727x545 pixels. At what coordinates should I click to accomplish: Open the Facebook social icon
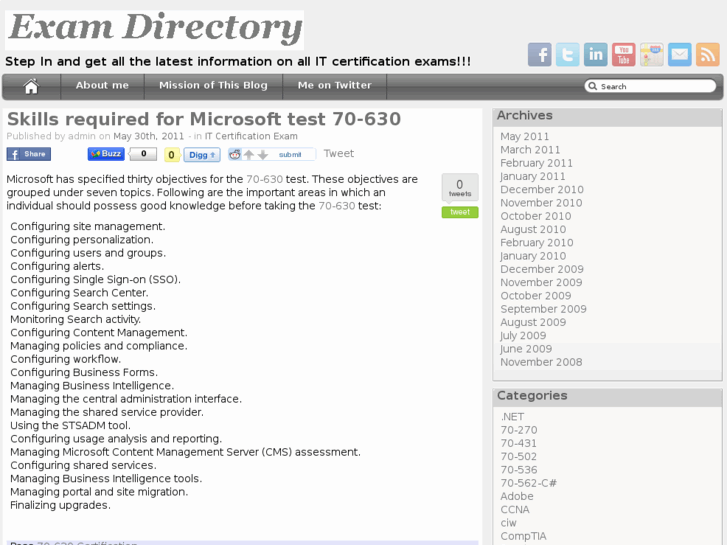(x=540, y=55)
